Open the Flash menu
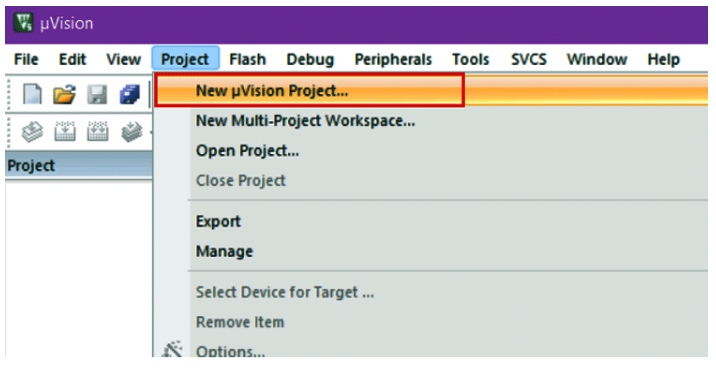716x372 pixels. [x=247, y=59]
